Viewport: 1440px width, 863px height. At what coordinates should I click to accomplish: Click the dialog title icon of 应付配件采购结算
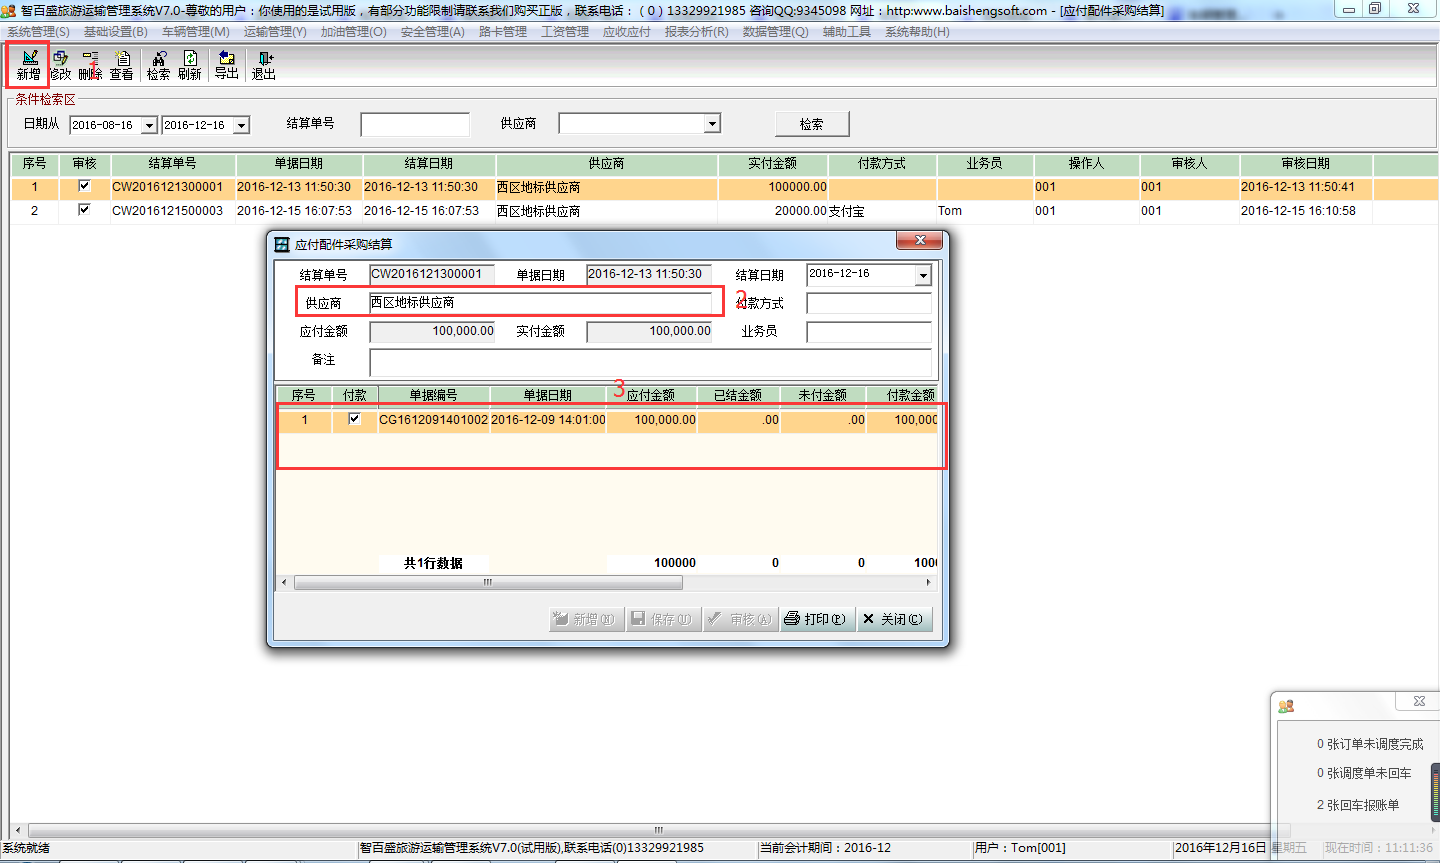282,244
